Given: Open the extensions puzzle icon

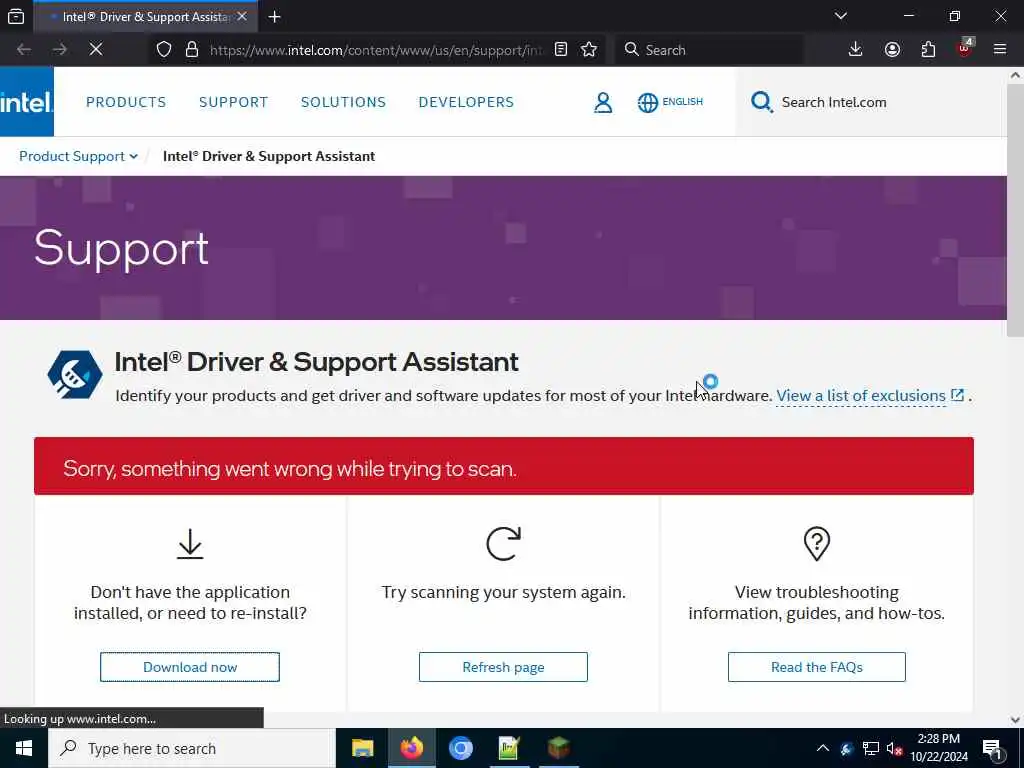Looking at the screenshot, I should [928, 50].
